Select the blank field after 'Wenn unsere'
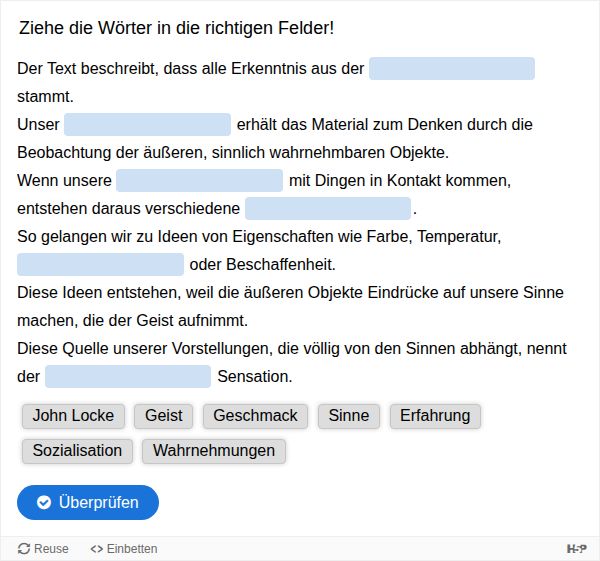The height and width of the screenshot is (561, 600). point(200,181)
